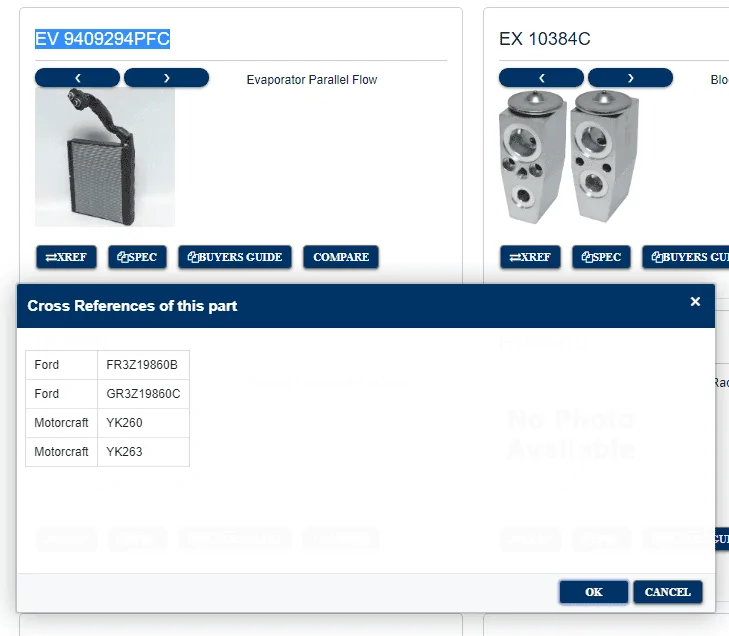This screenshot has height=636, width=729.
Task: Click Ford cell in FR3Z19860B row
Action: pyautogui.click(x=61, y=365)
